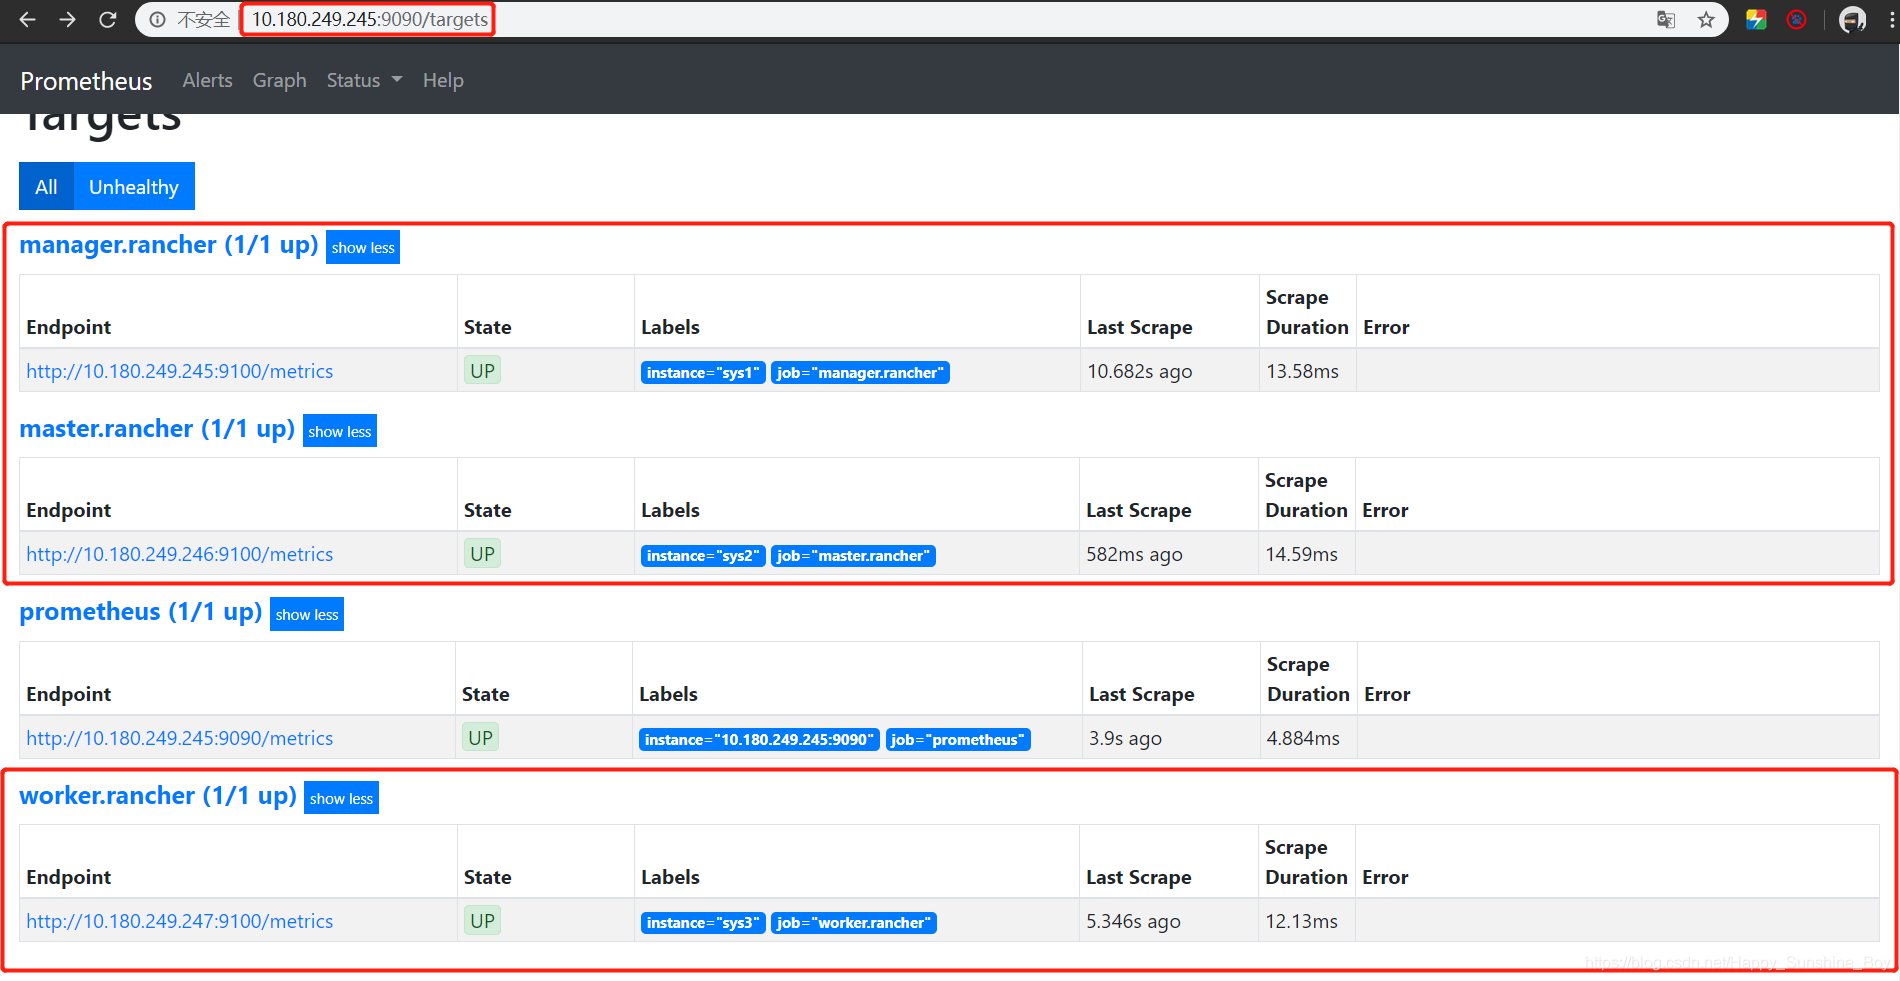Open the Help menu item
The height and width of the screenshot is (981, 1900).
pyautogui.click(x=443, y=80)
